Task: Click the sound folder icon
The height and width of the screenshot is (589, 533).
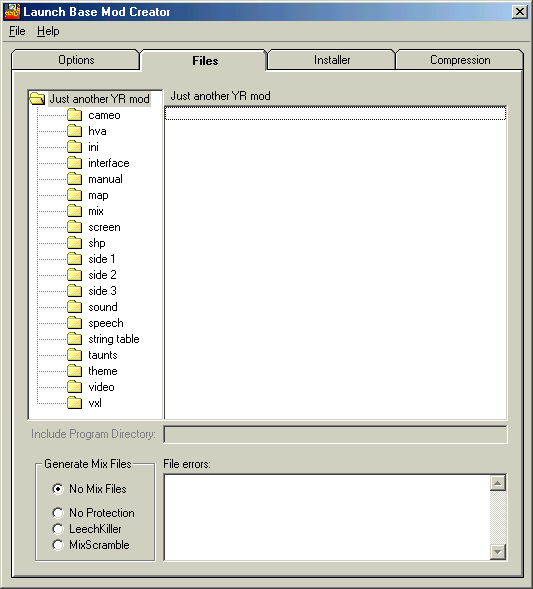Action: click(75, 307)
